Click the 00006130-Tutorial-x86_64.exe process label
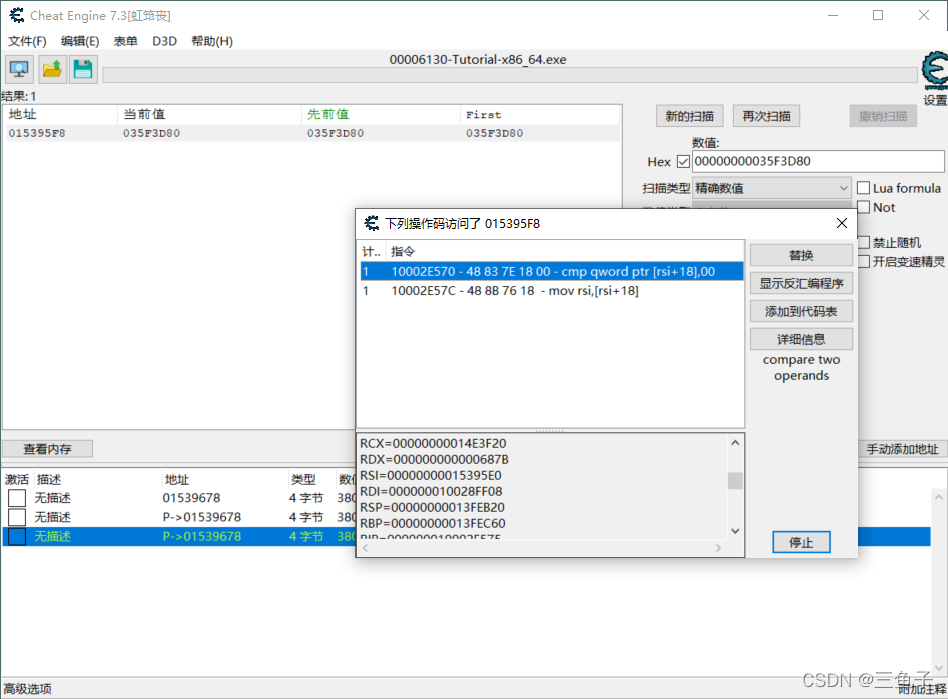The height and width of the screenshot is (699, 948). click(478, 59)
